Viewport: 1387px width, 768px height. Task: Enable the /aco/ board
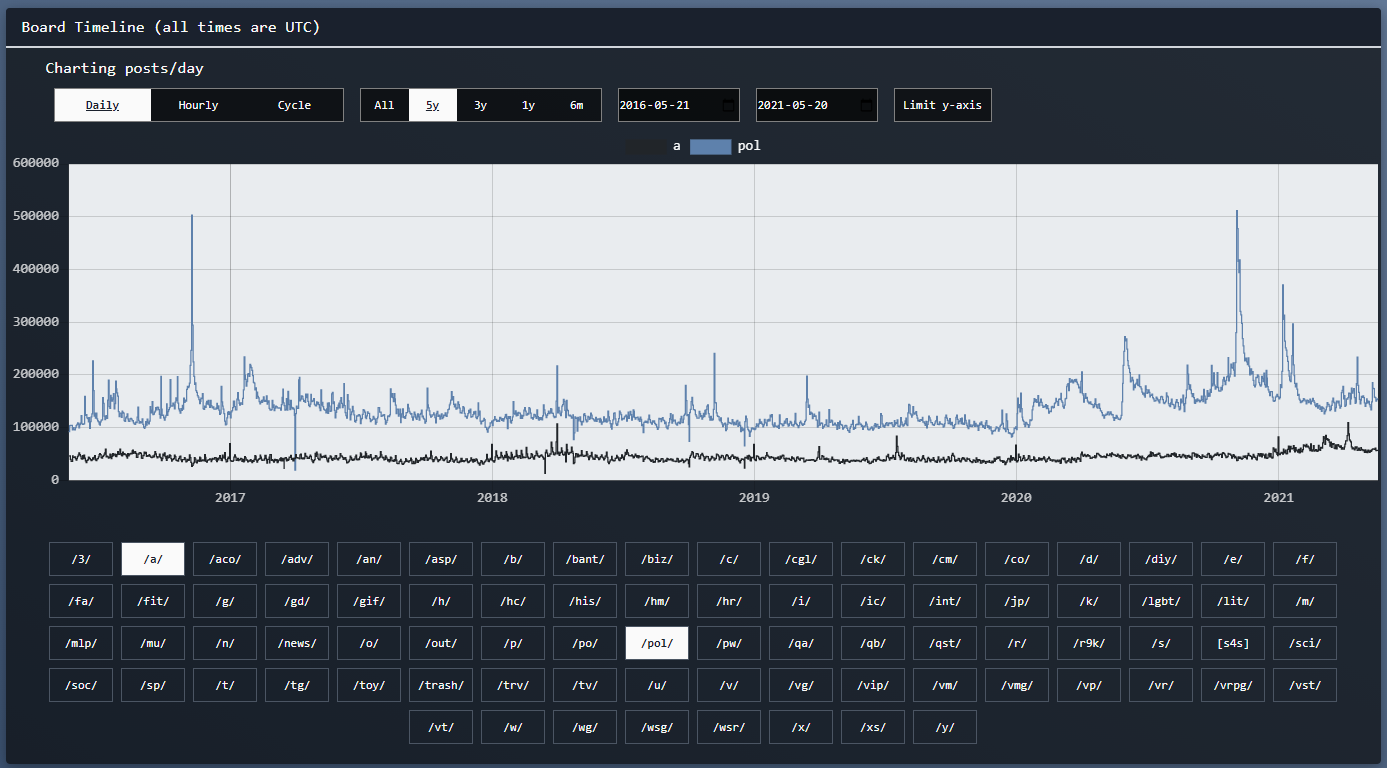pyautogui.click(x=225, y=559)
